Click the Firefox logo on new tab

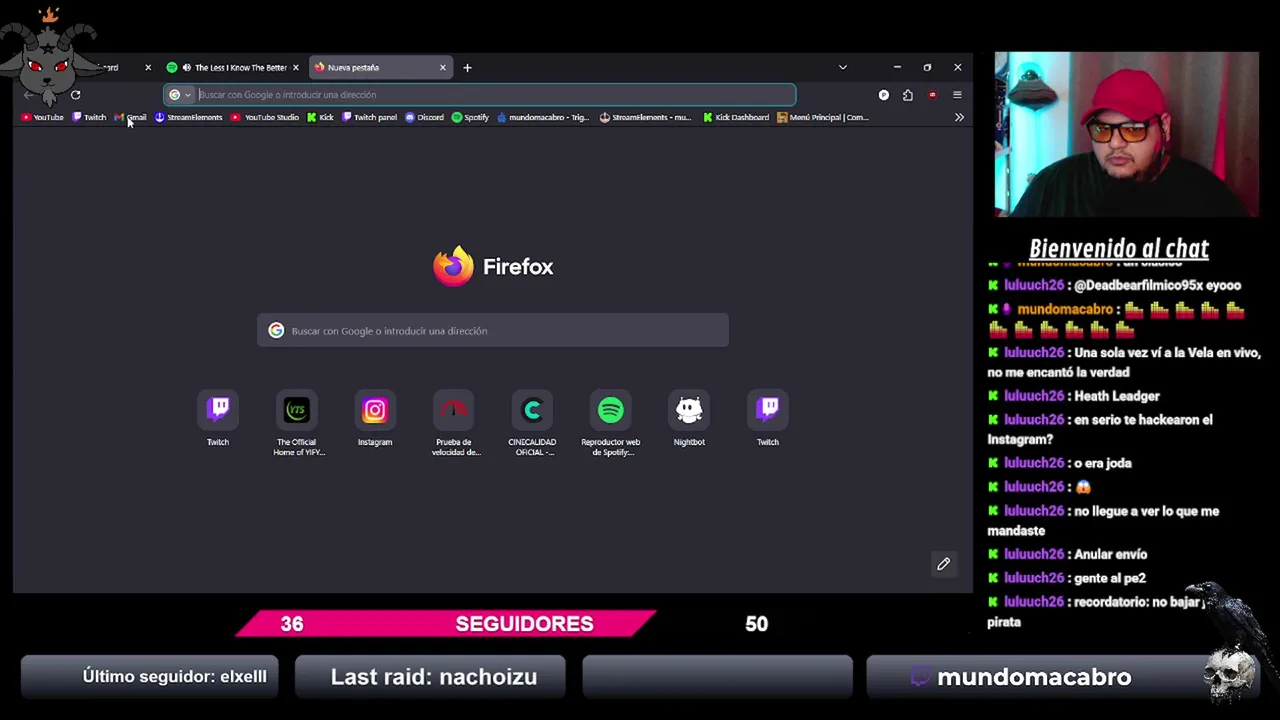[453, 266]
